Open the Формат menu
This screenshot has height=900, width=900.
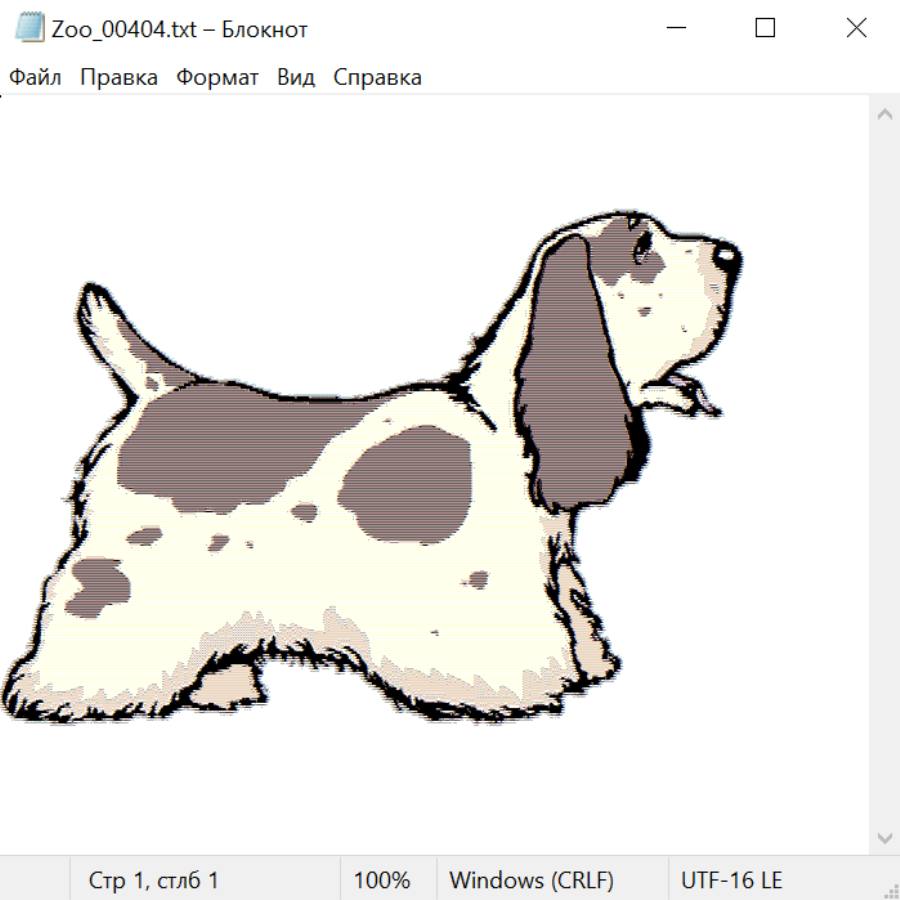217,78
